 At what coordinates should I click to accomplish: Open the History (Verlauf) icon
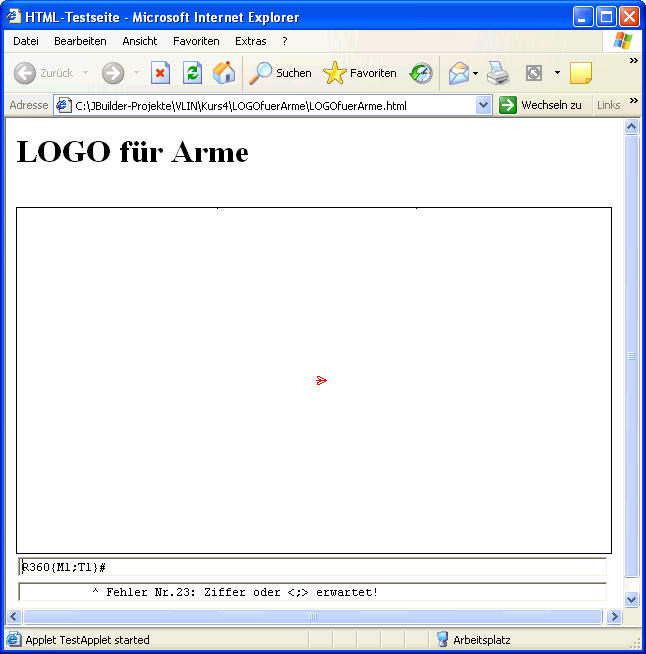click(421, 73)
